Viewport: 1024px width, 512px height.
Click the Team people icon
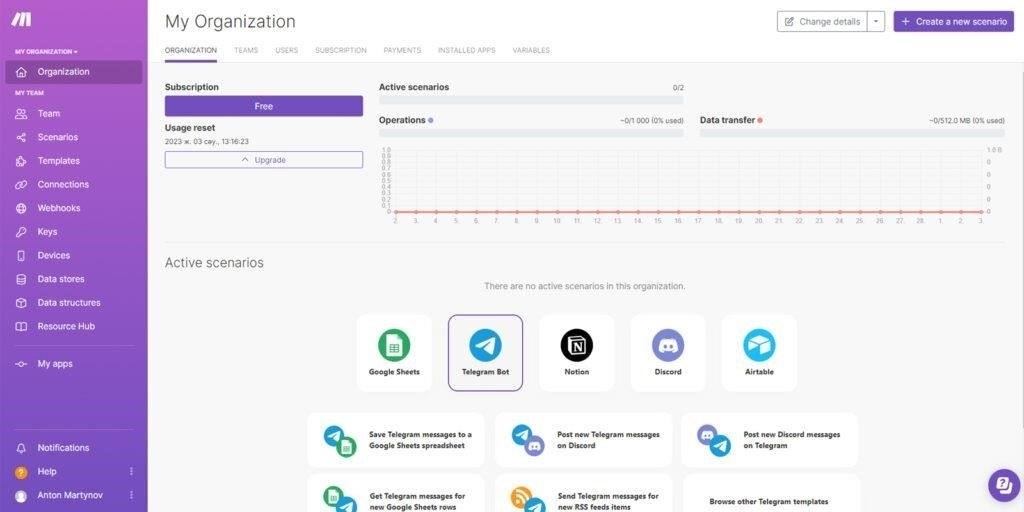(21, 114)
